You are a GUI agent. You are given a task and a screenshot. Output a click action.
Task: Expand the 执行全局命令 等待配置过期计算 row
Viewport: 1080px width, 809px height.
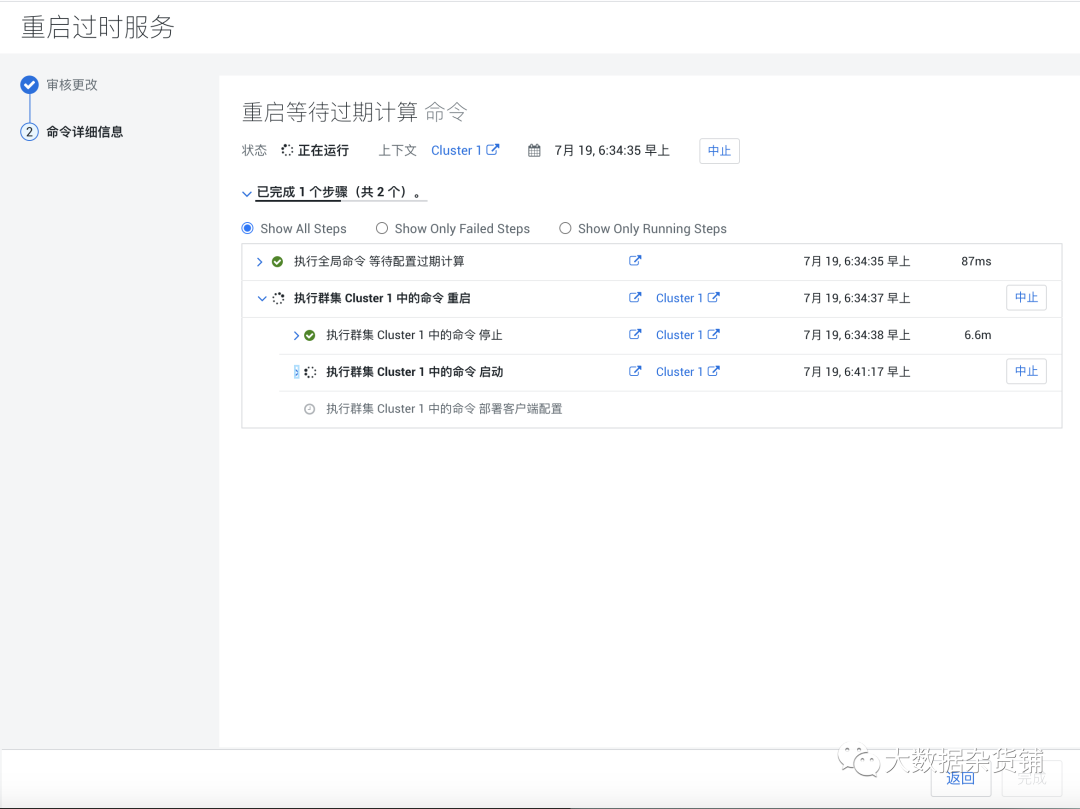click(260, 262)
